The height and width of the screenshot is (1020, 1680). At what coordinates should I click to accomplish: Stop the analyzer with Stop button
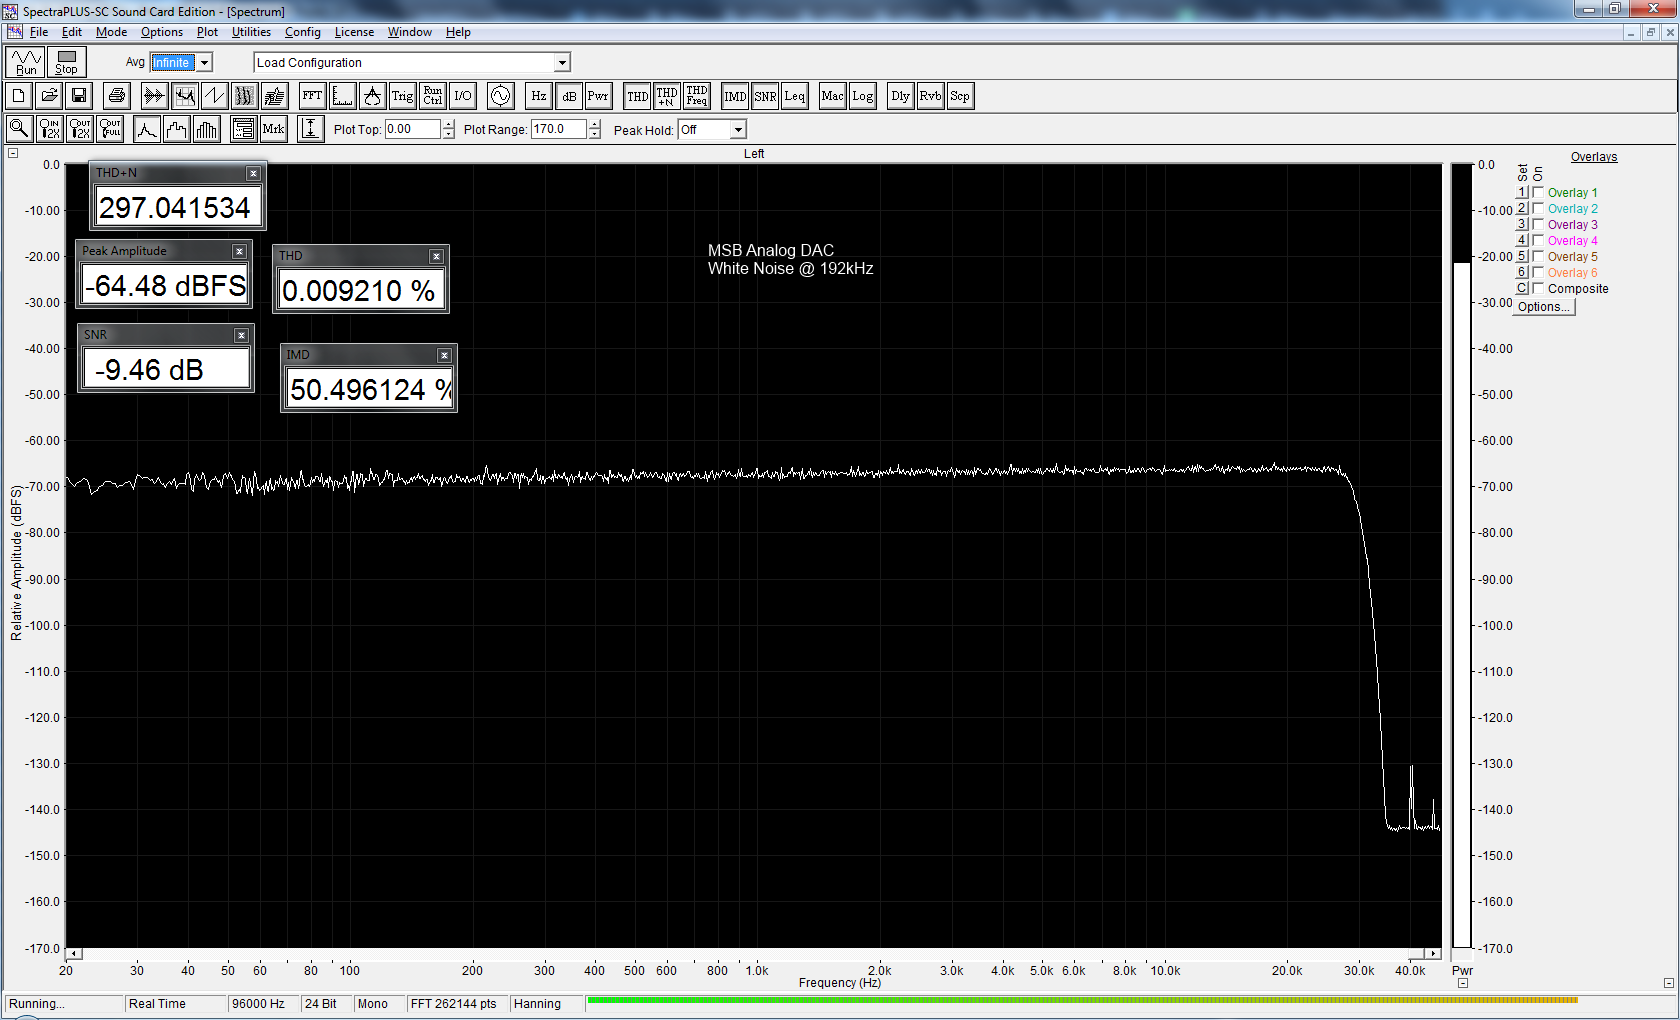coord(66,62)
